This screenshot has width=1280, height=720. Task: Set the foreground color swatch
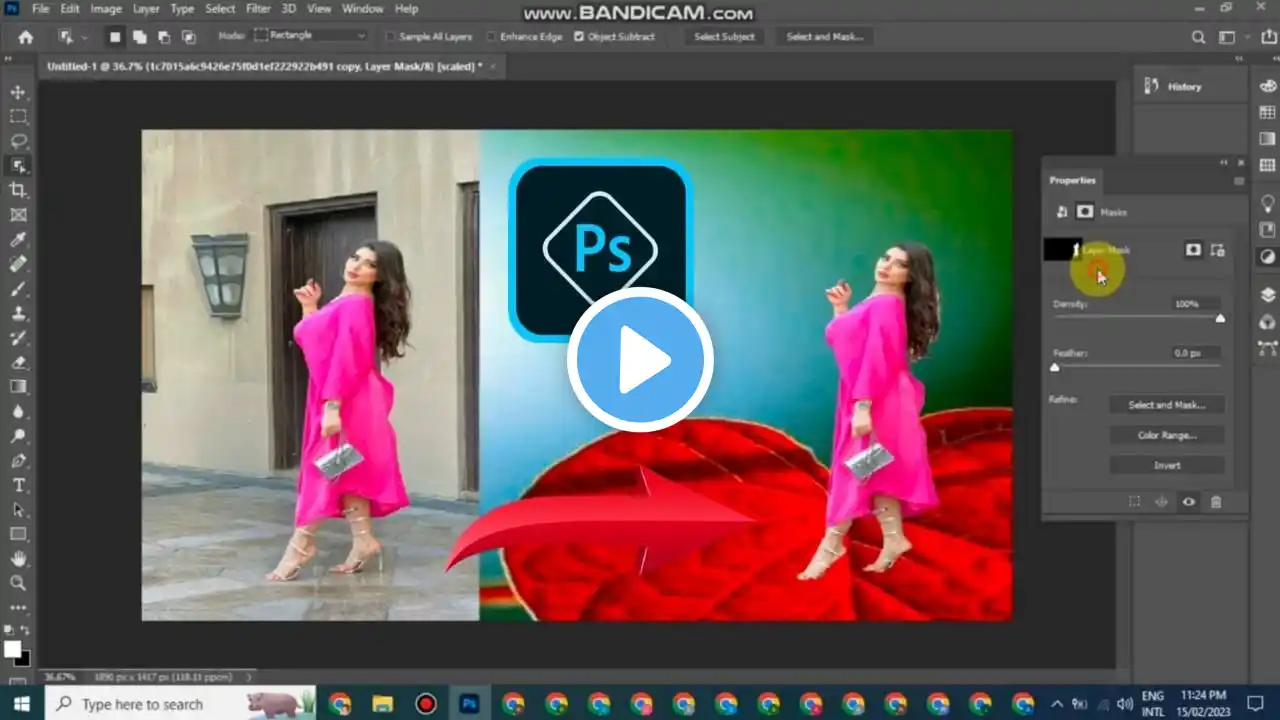point(12,649)
